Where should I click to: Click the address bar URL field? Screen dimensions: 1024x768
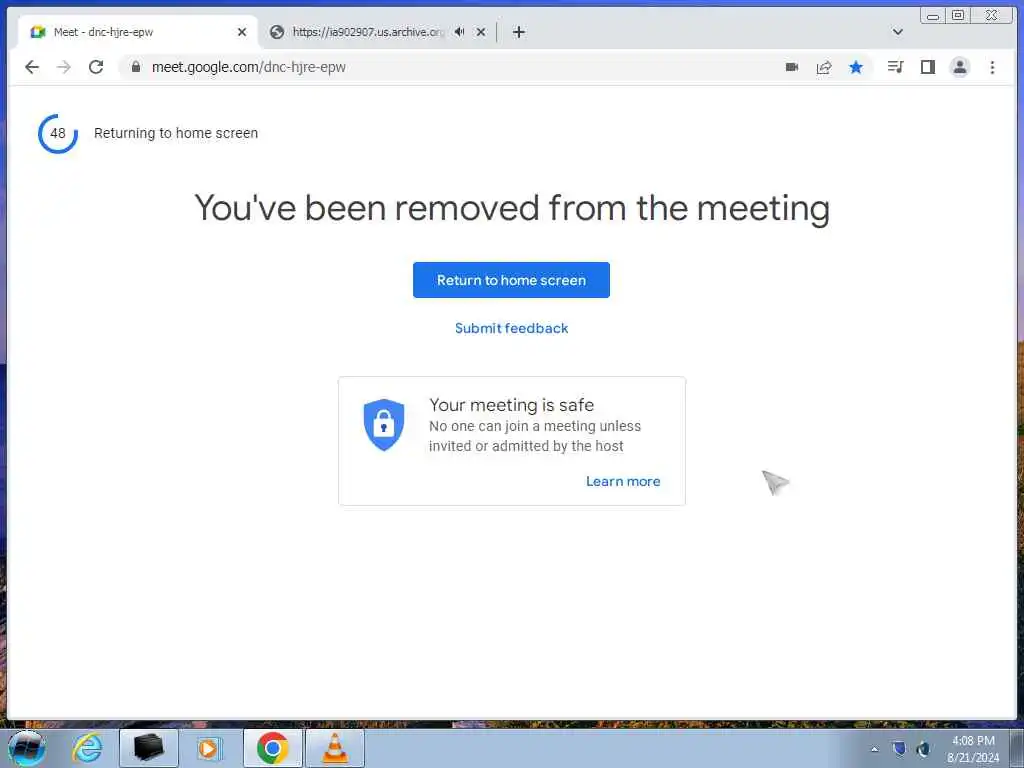pos(451,67)
